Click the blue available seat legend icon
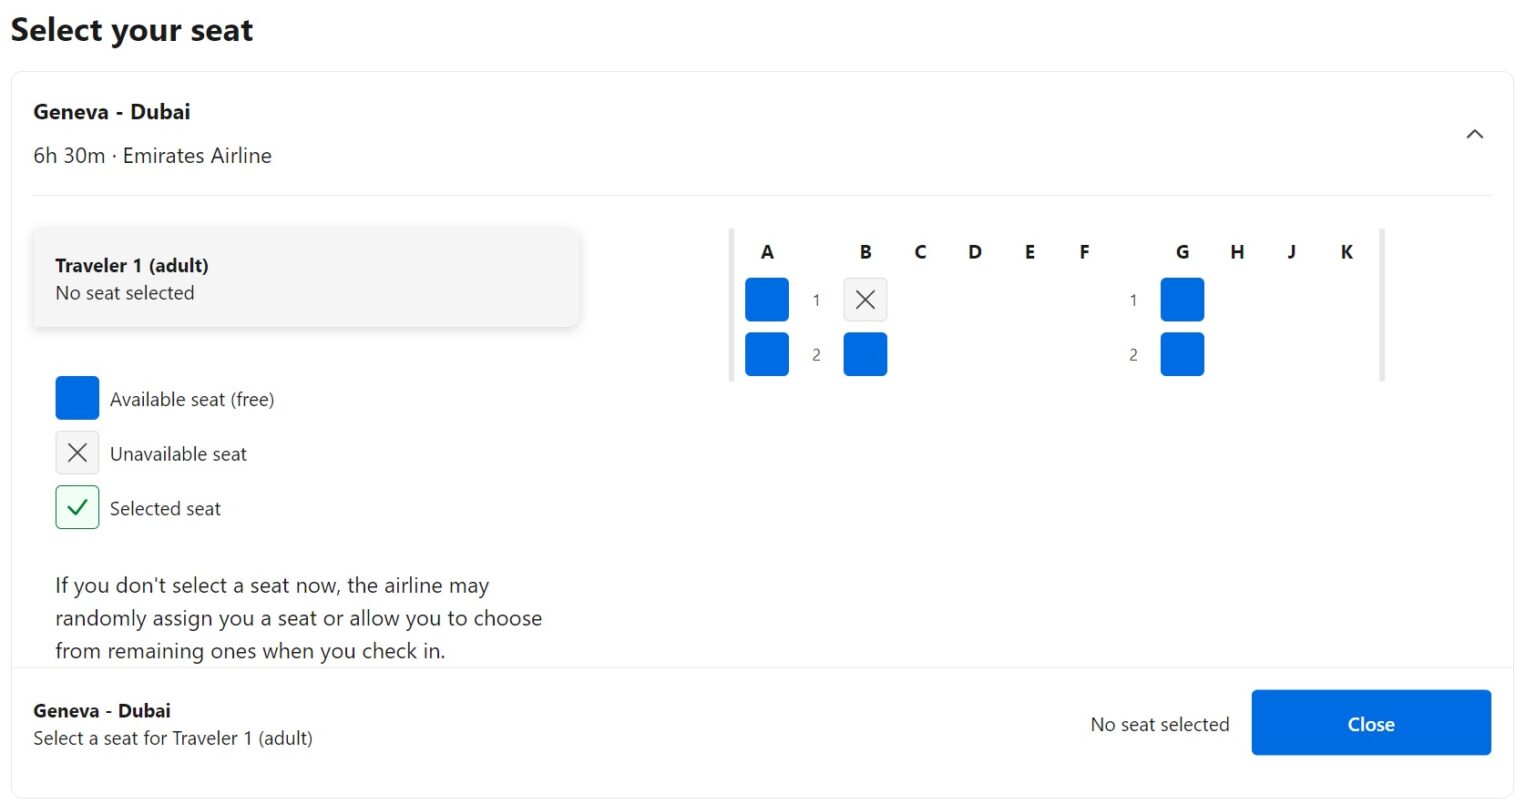 pyautogui.click(x=77, y=398)
